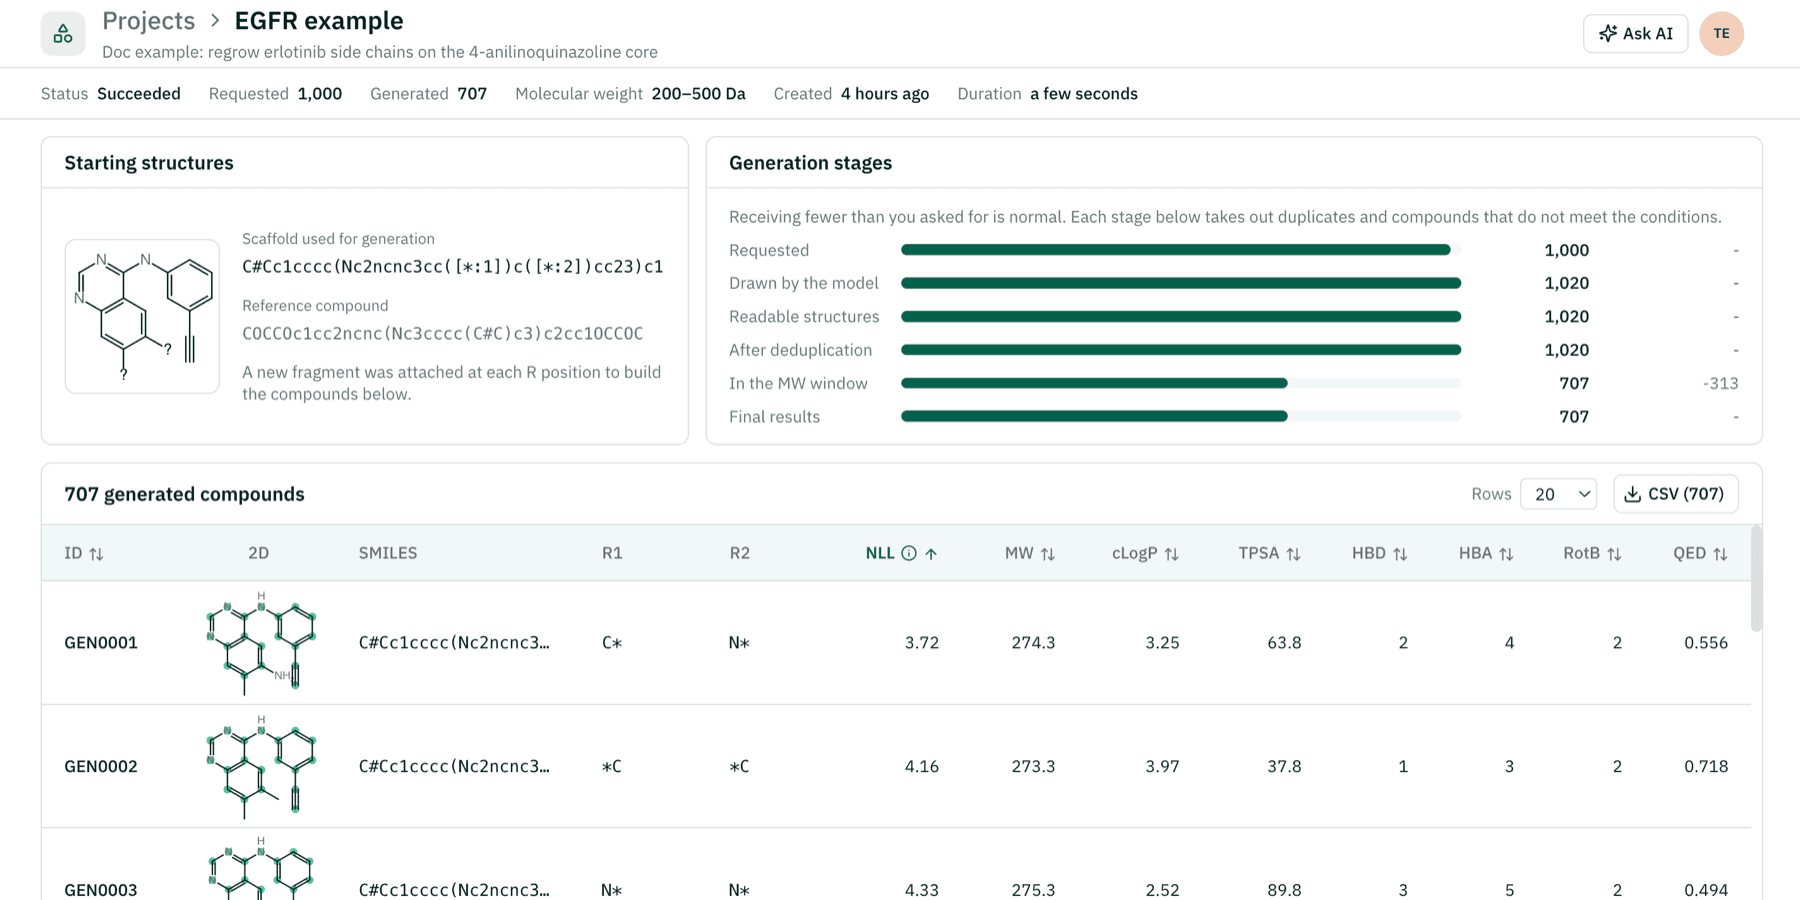Click the scaffold SMILES used for generation

(x=452, y=267)
